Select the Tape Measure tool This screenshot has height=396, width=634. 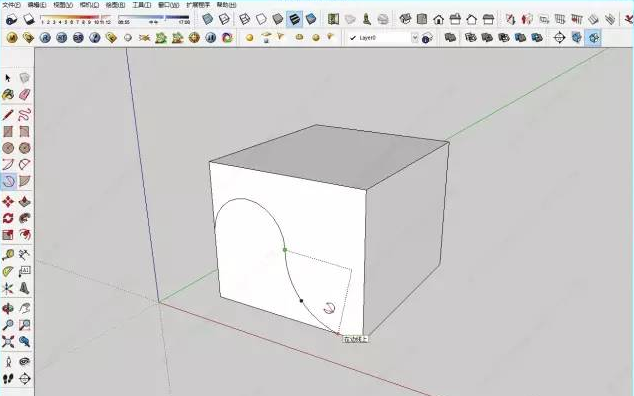[8, 255]
